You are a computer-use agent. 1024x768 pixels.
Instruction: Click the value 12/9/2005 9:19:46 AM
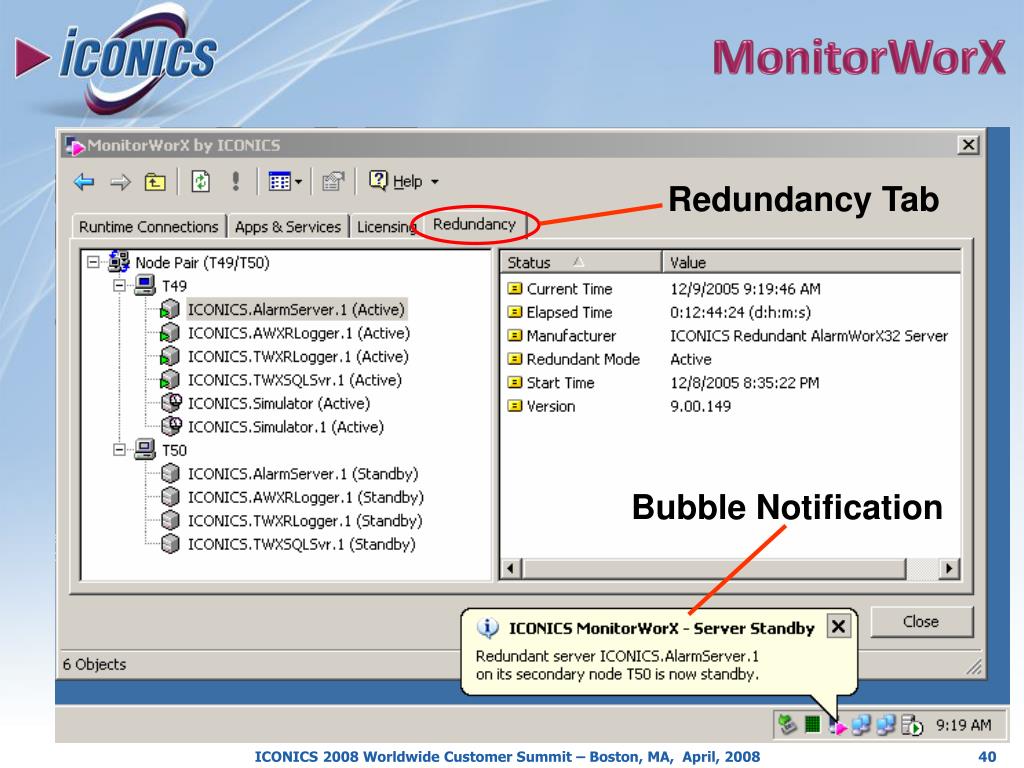click(x=745, y=289)
